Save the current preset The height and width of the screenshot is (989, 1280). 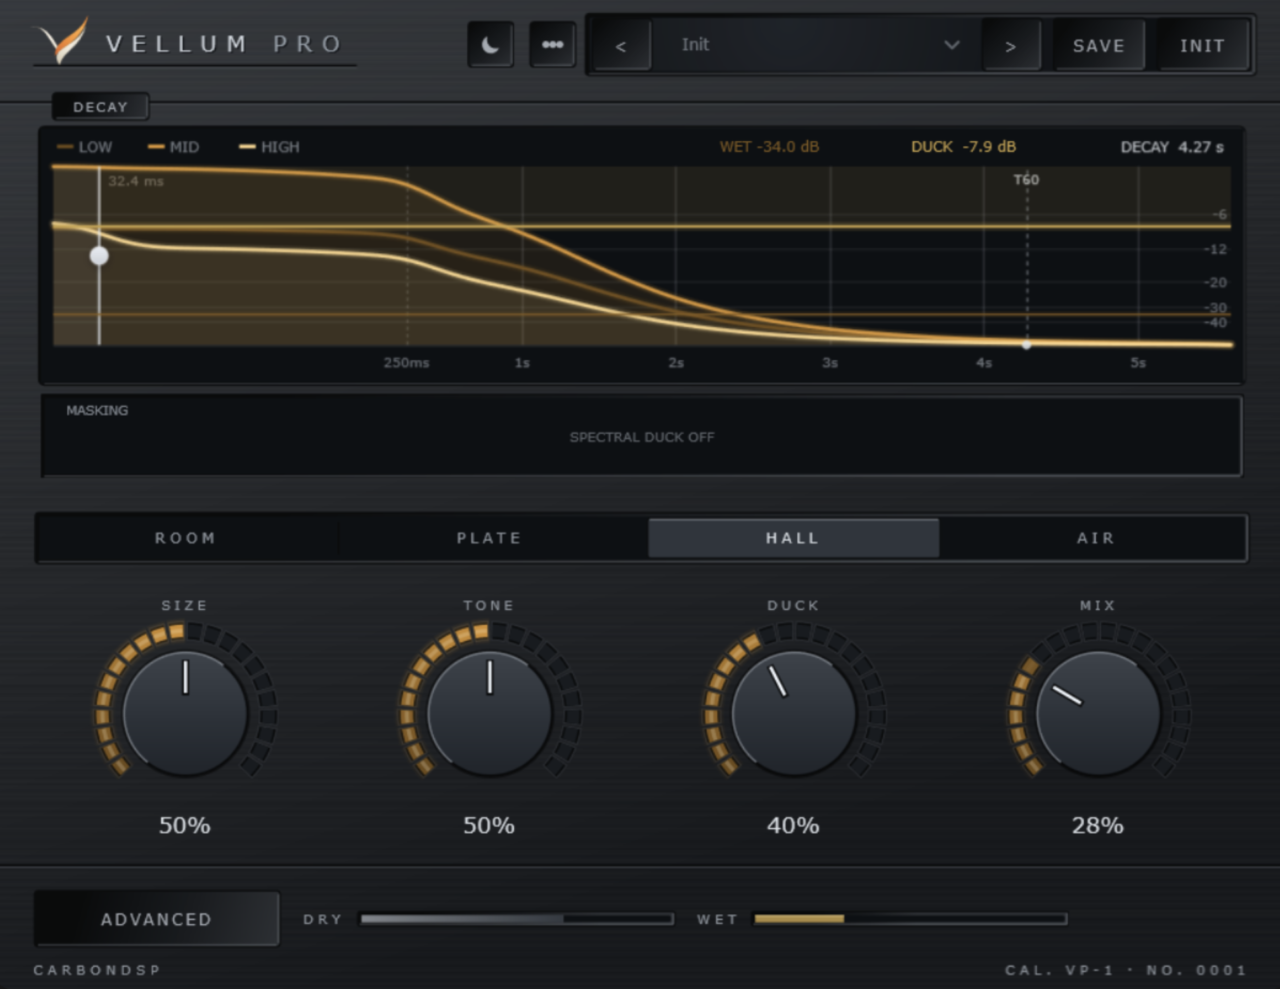(x=1098, y=46)
